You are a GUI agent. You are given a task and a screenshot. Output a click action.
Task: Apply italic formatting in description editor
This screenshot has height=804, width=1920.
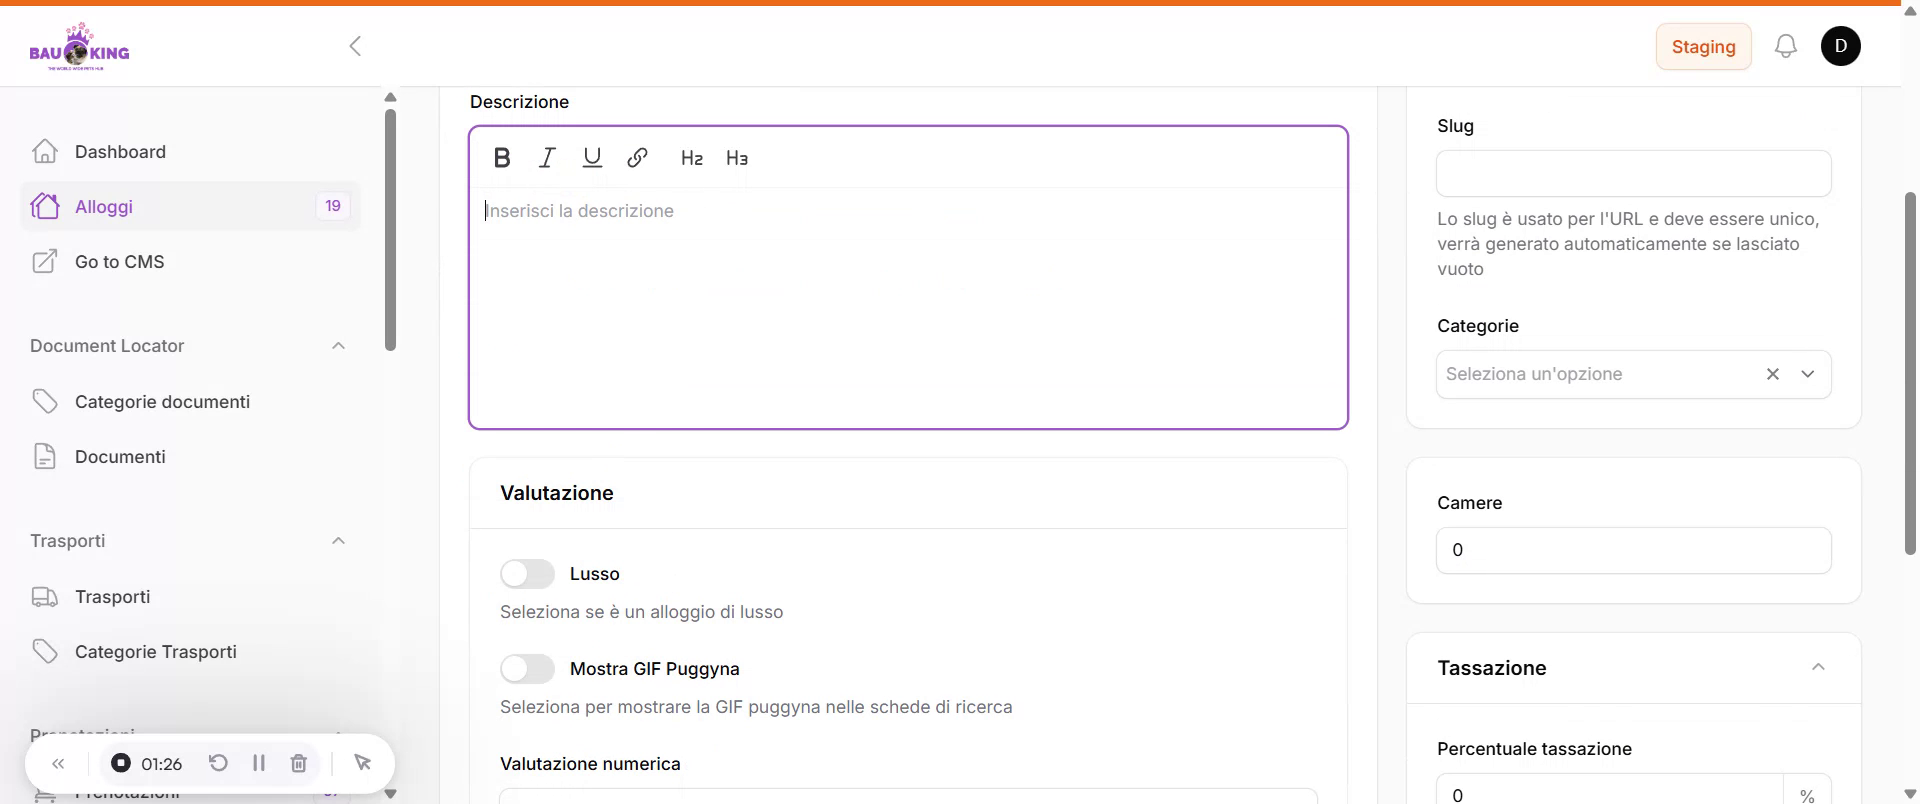[547, 158]
